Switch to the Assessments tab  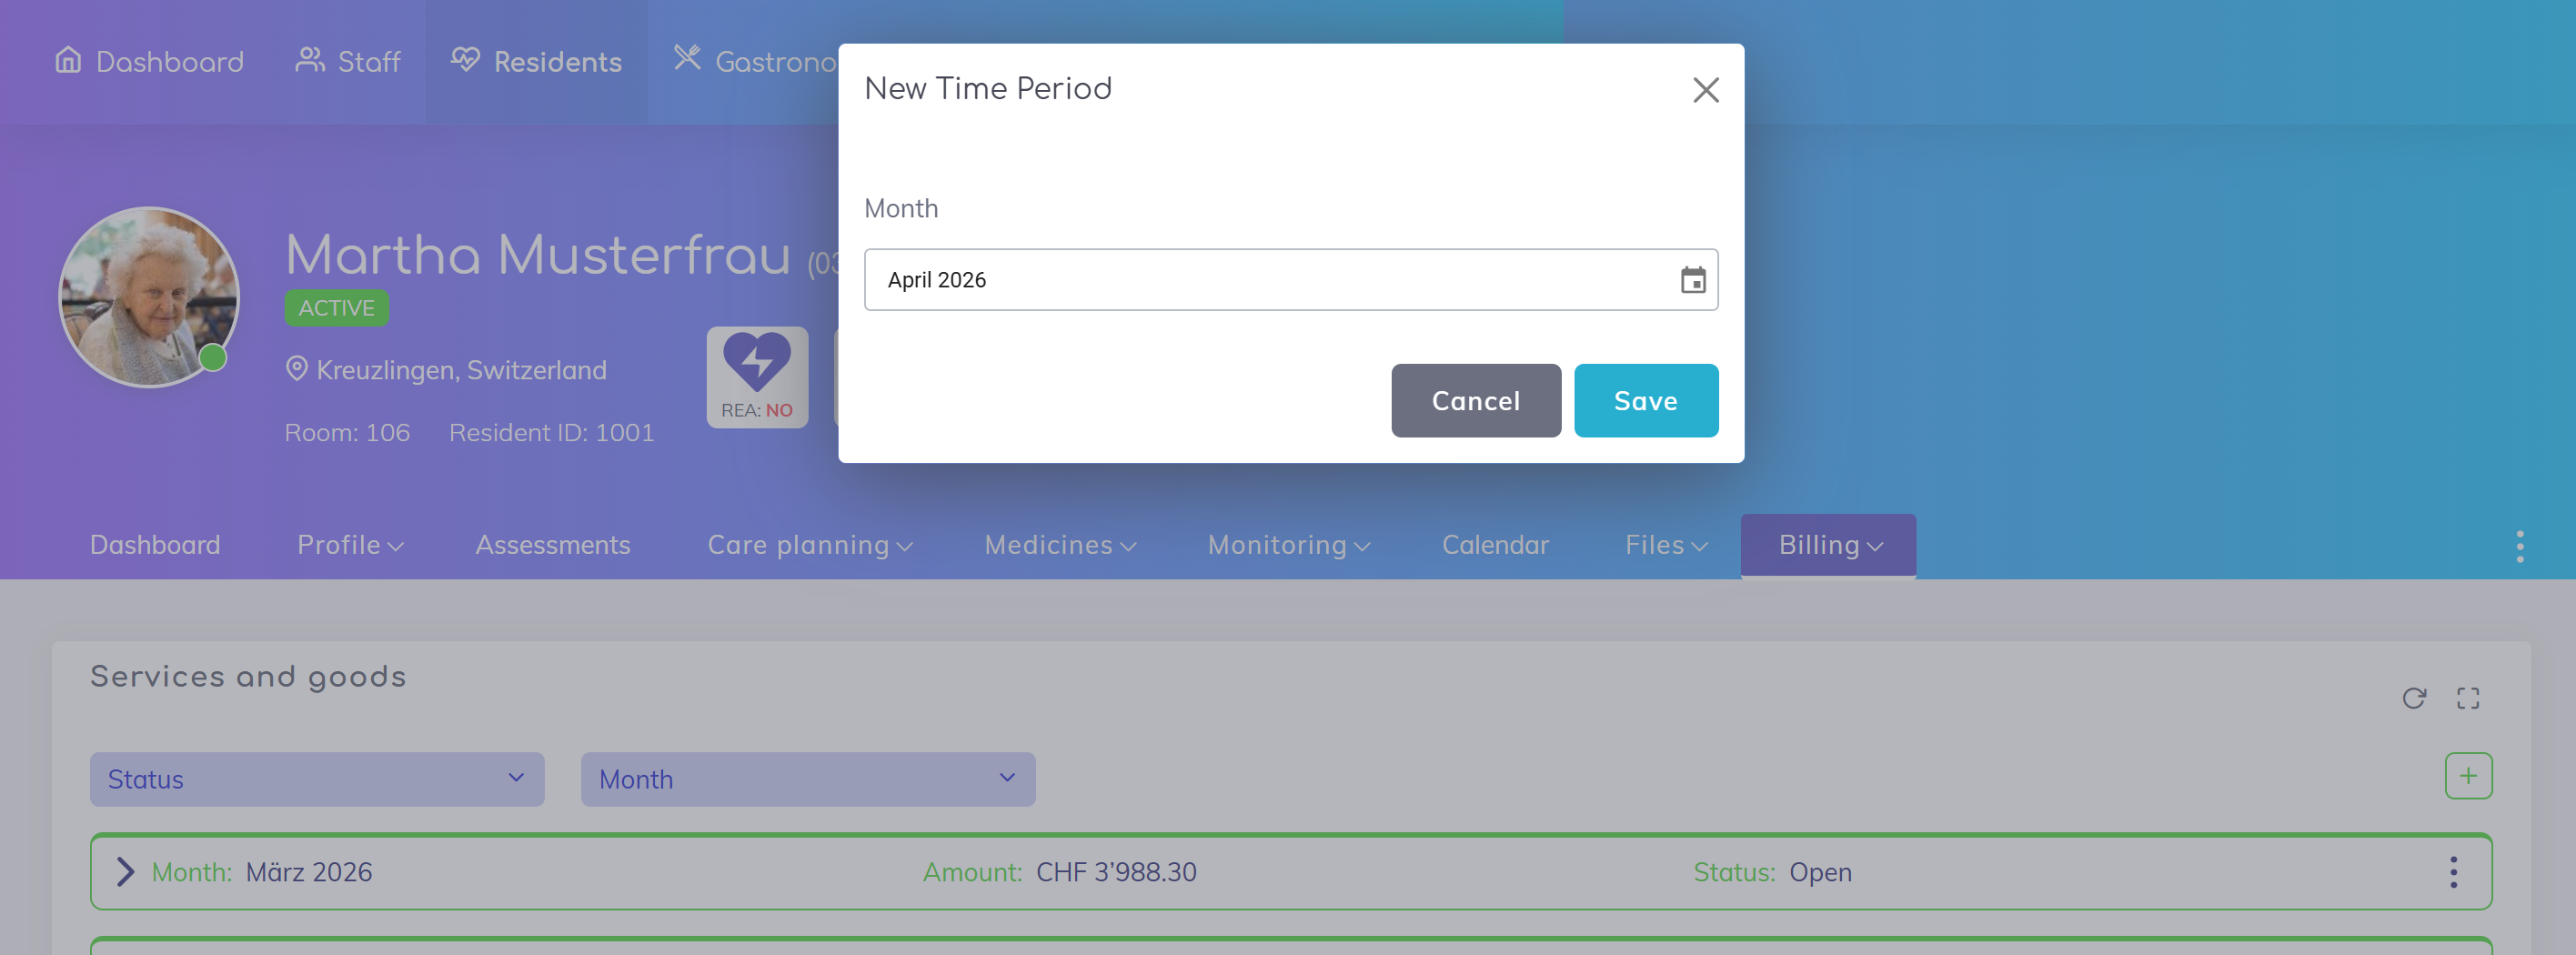pos(552,545)
